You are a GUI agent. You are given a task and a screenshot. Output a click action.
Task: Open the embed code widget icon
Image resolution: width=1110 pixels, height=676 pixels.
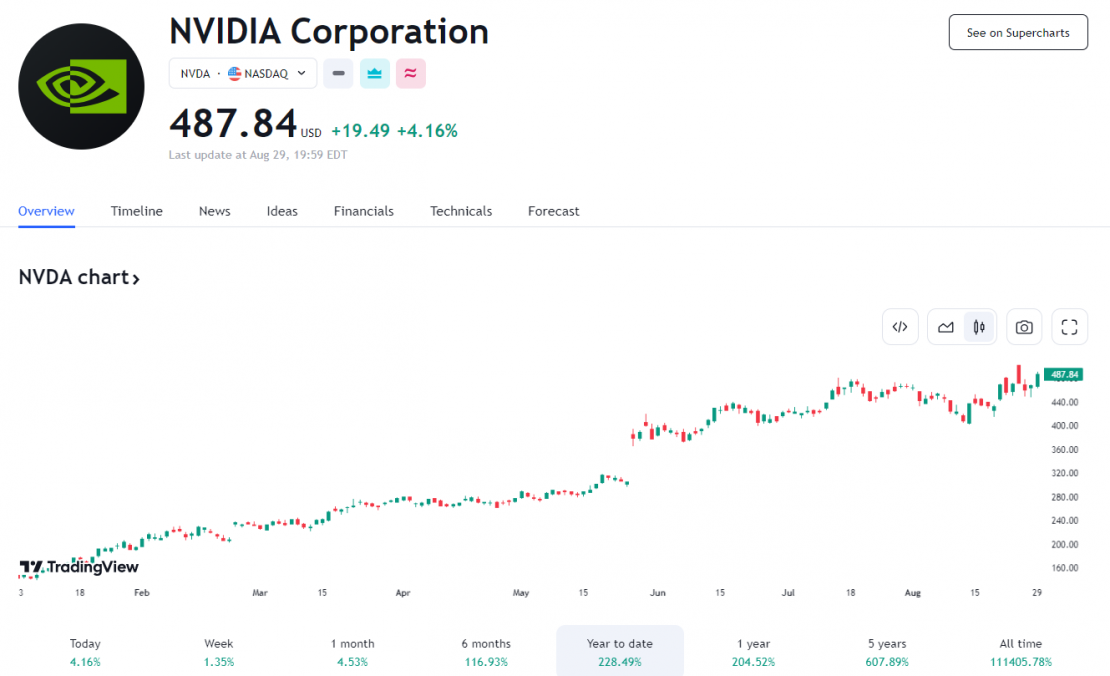(x=899, y=327)
